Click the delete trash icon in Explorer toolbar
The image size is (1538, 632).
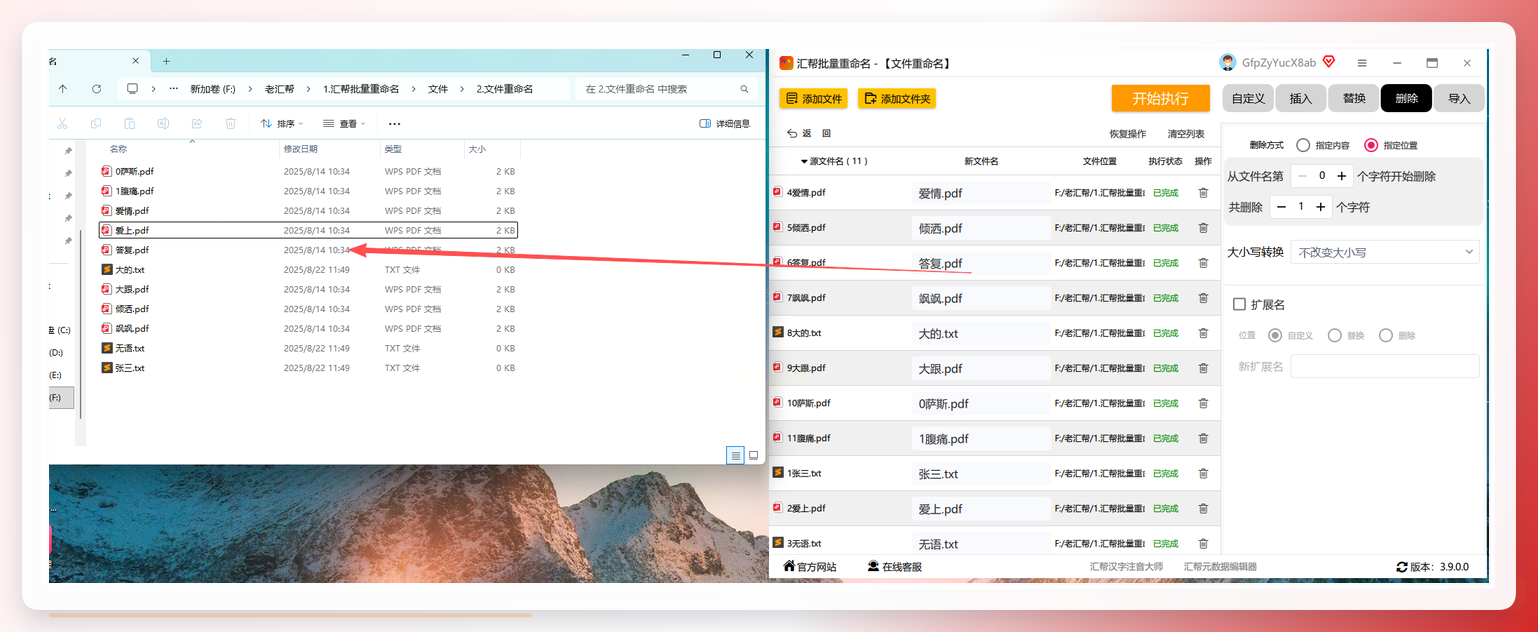tap(230, 124)
